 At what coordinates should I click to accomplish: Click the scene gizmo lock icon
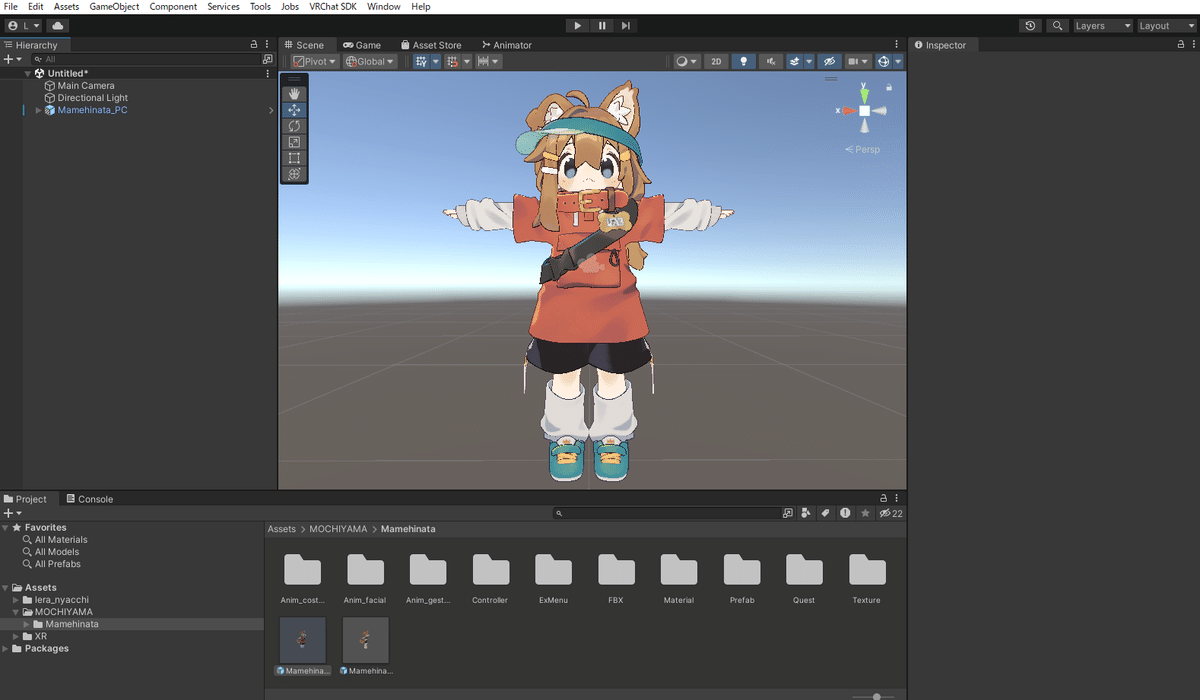click(889, 87)
